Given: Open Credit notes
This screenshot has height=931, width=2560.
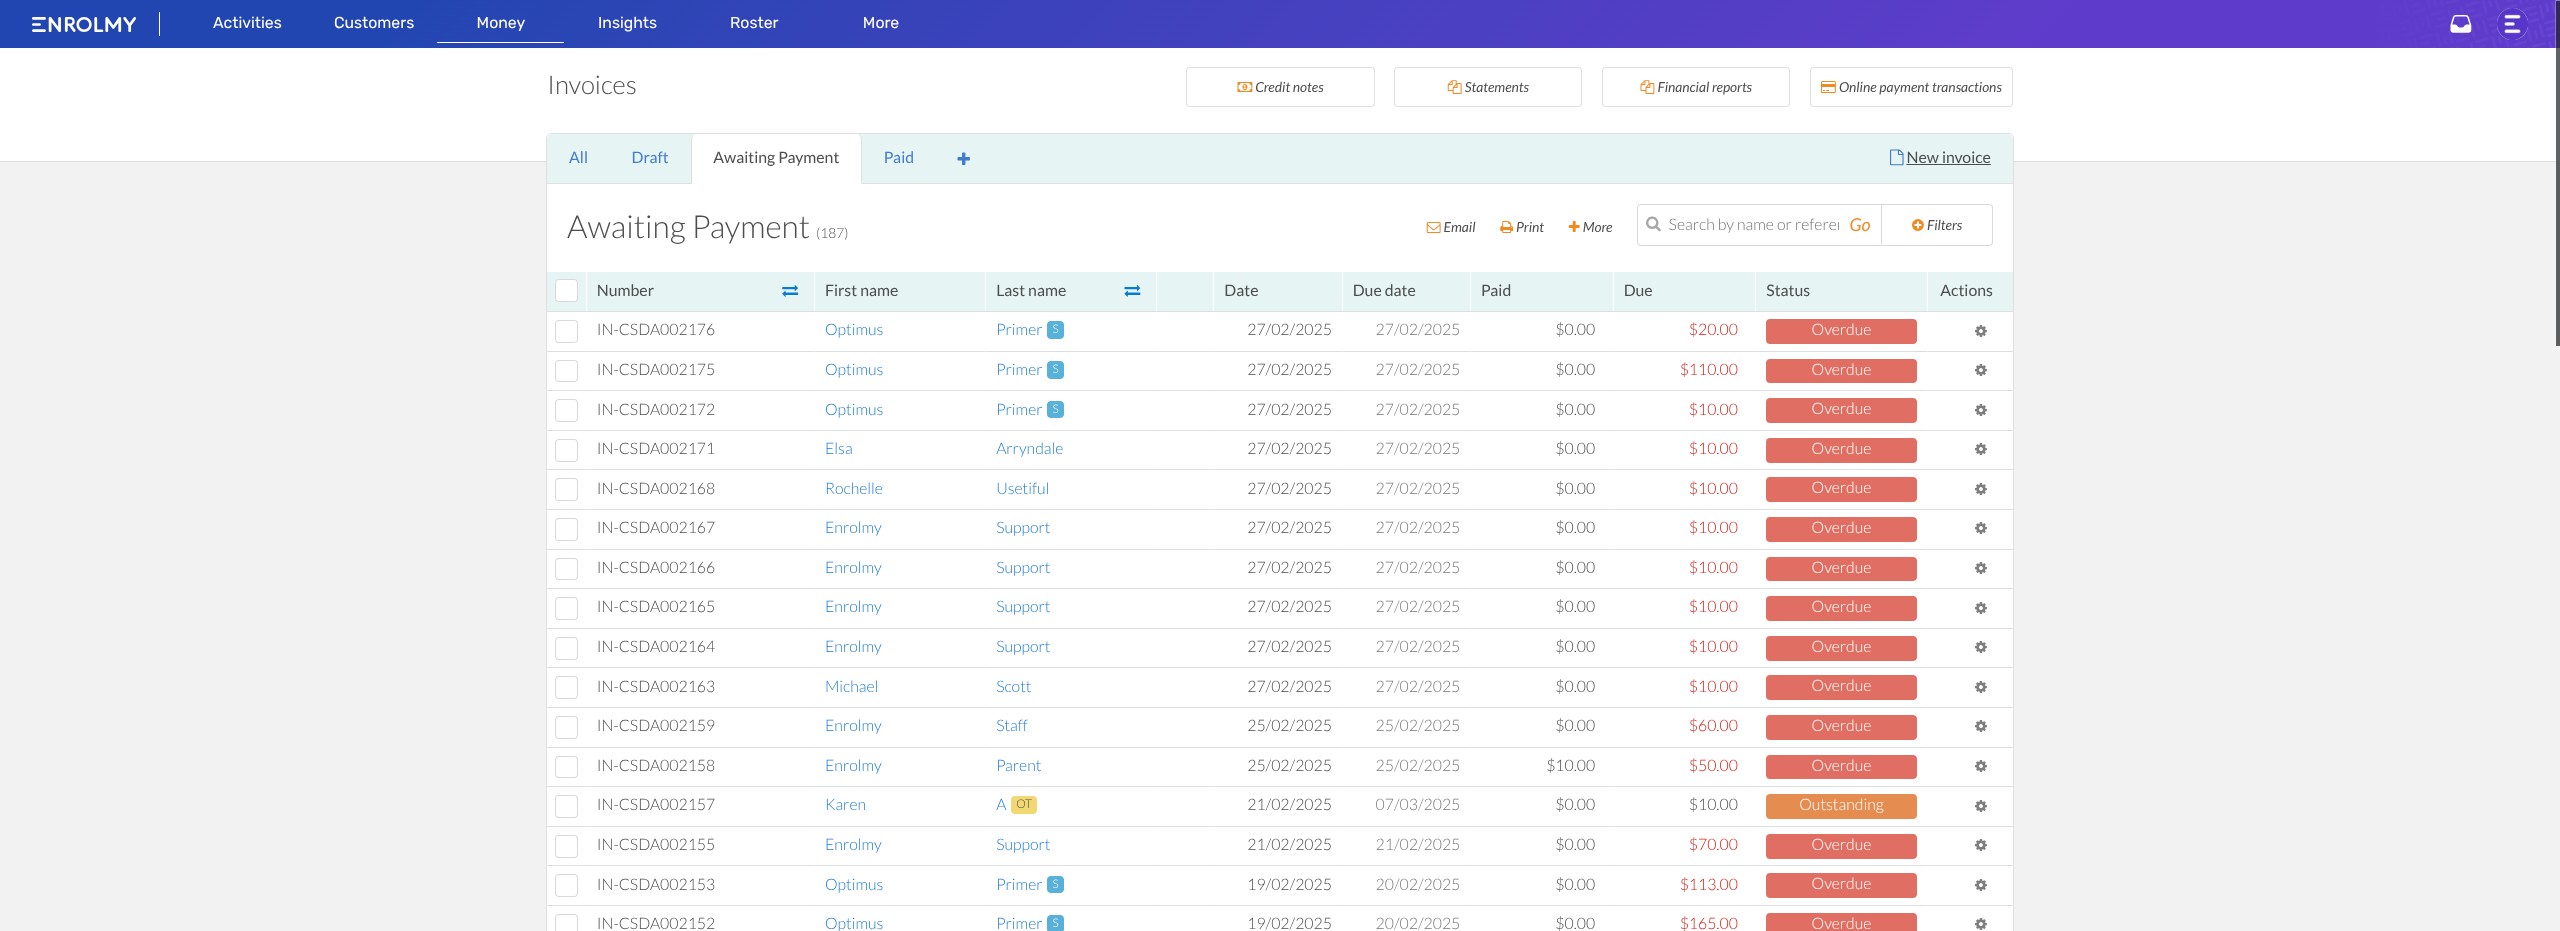Looking at the screenshot, I should pos(1280,87).
